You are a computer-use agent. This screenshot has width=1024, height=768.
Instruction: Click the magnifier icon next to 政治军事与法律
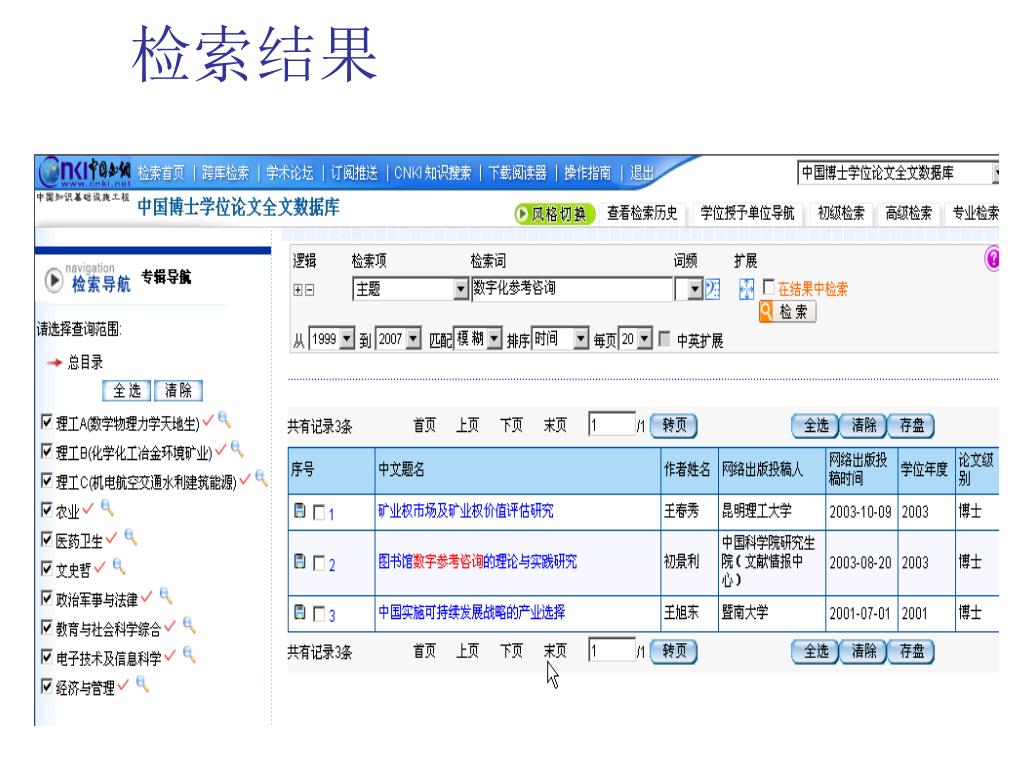[166, 595]
